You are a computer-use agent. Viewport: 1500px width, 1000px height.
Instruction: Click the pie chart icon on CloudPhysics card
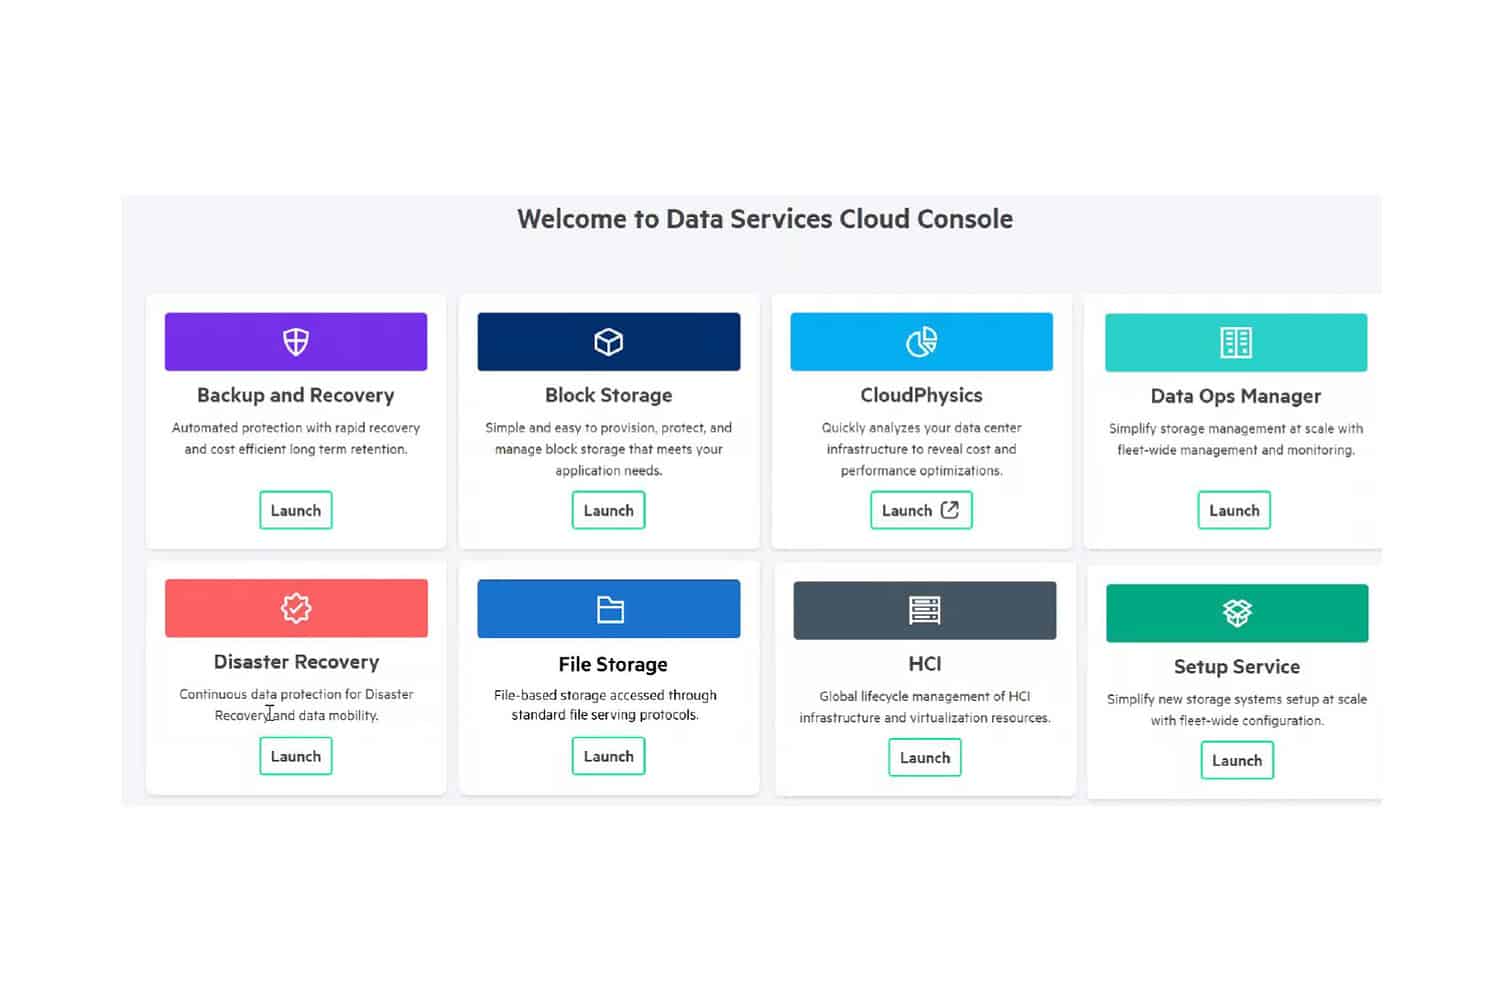coord(921,341)
